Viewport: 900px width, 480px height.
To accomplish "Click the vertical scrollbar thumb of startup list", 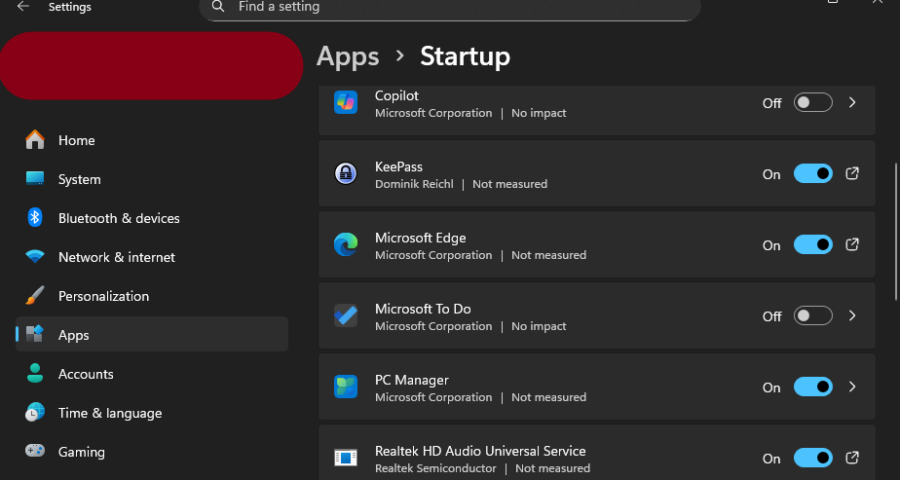I will pos(896,231).
